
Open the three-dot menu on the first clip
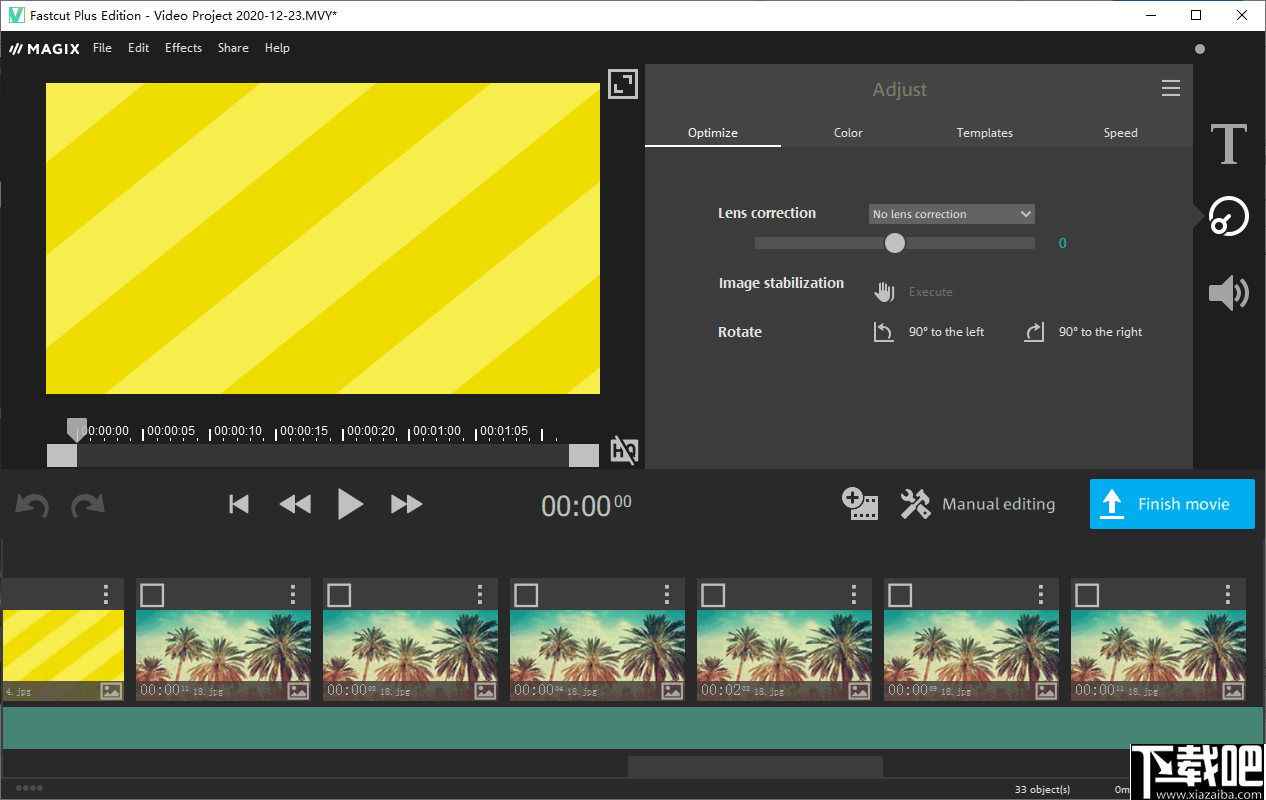click(106, 594)
